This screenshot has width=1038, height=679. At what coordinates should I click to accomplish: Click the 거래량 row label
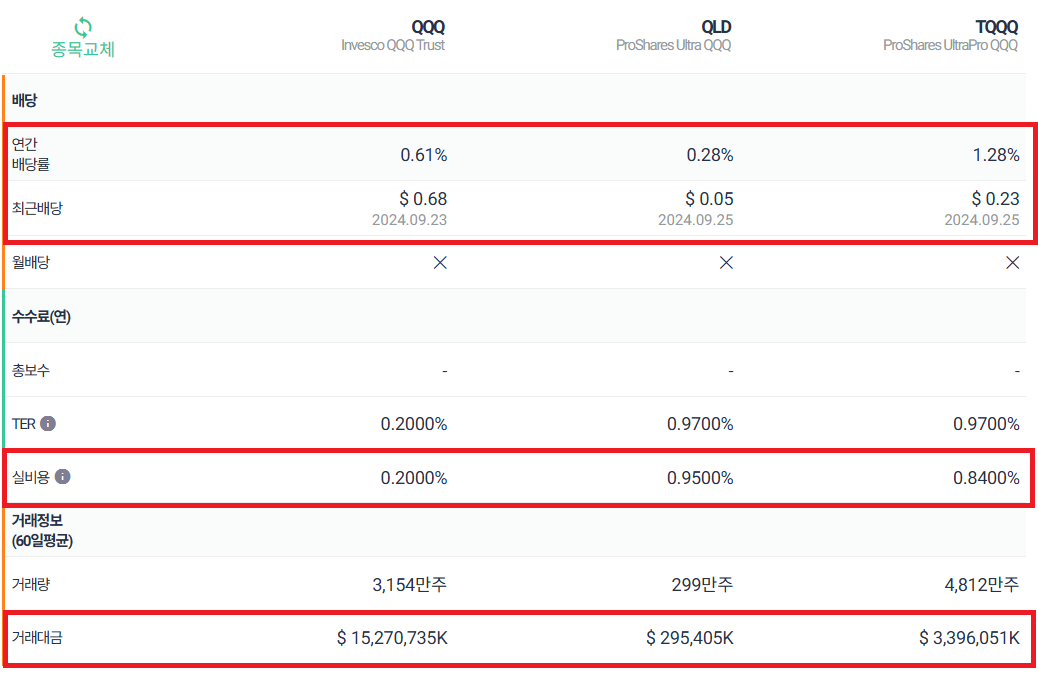pos(30,584)
